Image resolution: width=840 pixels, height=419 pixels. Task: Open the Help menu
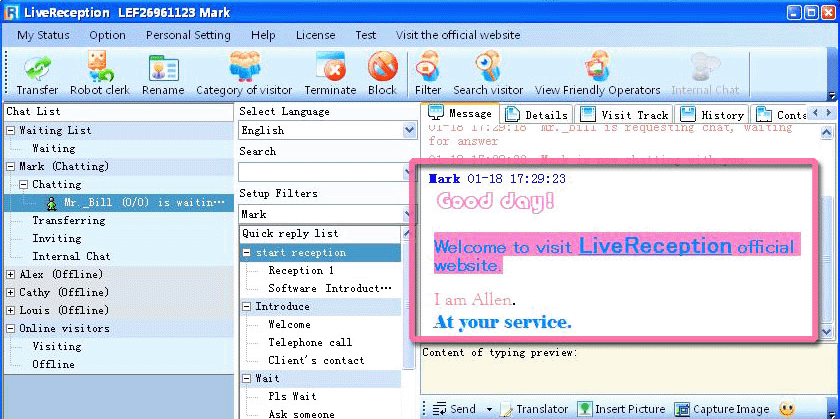[x=263, y=35]
